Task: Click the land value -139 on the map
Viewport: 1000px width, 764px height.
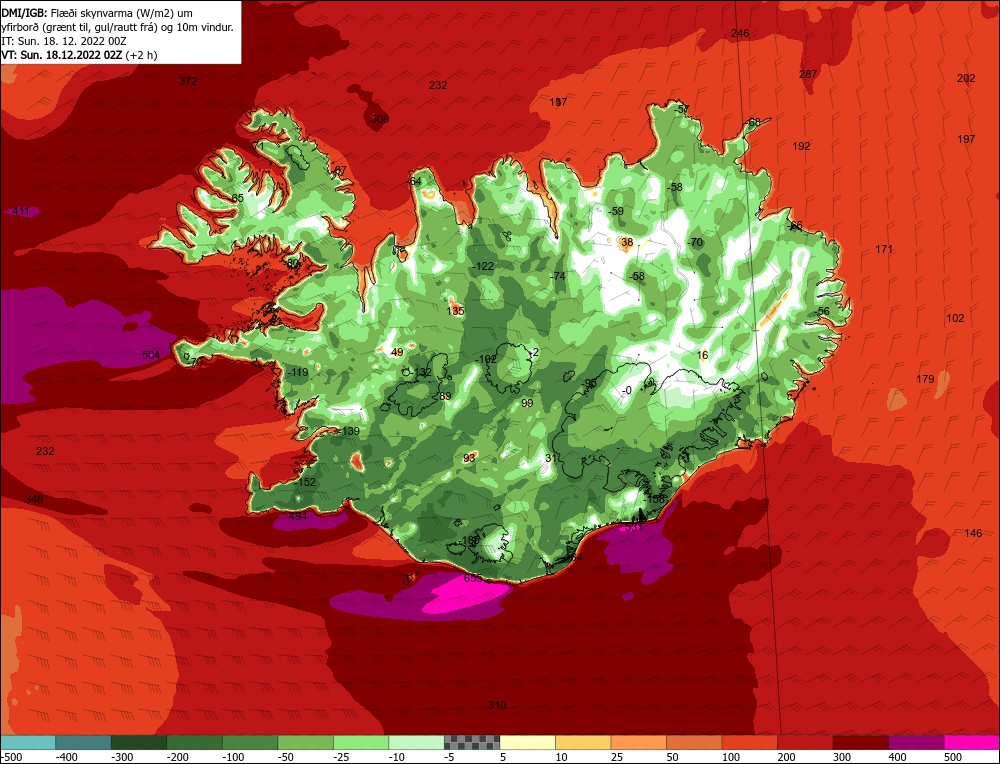Action: click(349, 431)
